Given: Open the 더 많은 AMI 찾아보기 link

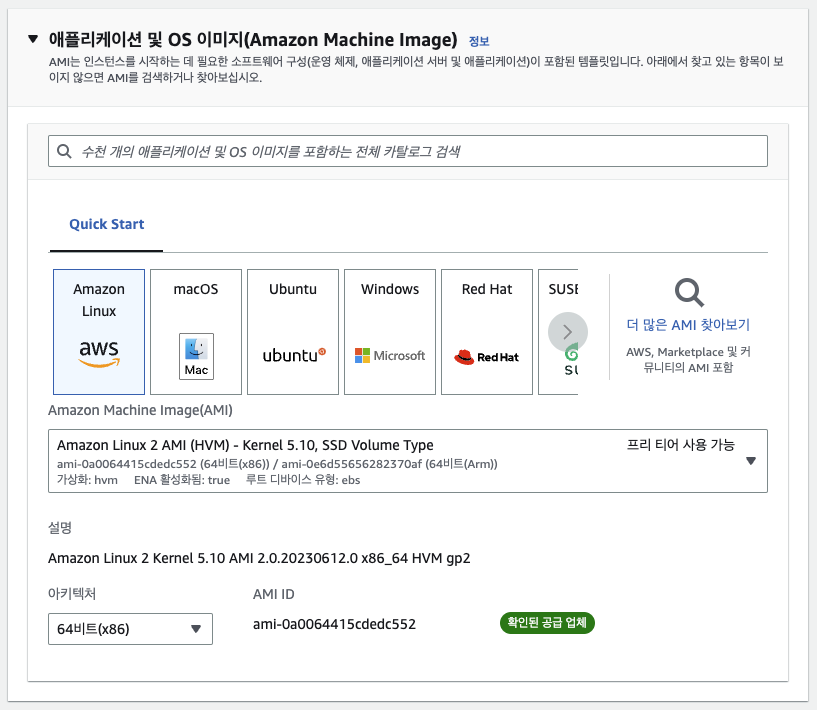Looking at the screenshot, I should pos(688,325).
